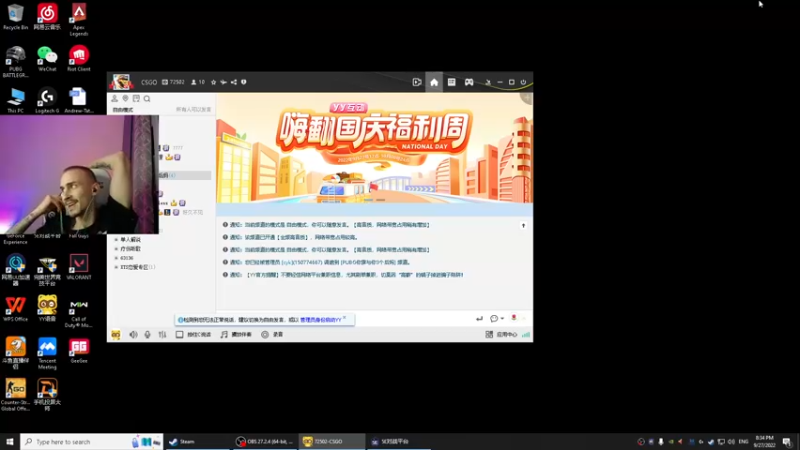Select the Riot Client desktop icon
The height and width of the screenshot is (450, 800).
[x=79, y=58]
